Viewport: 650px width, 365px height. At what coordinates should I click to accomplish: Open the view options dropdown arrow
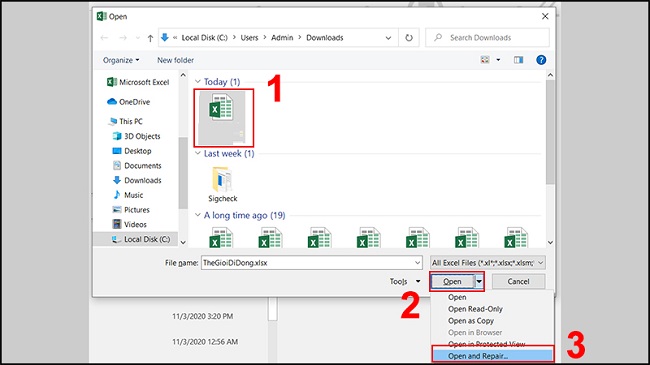[x=498, y=60]
